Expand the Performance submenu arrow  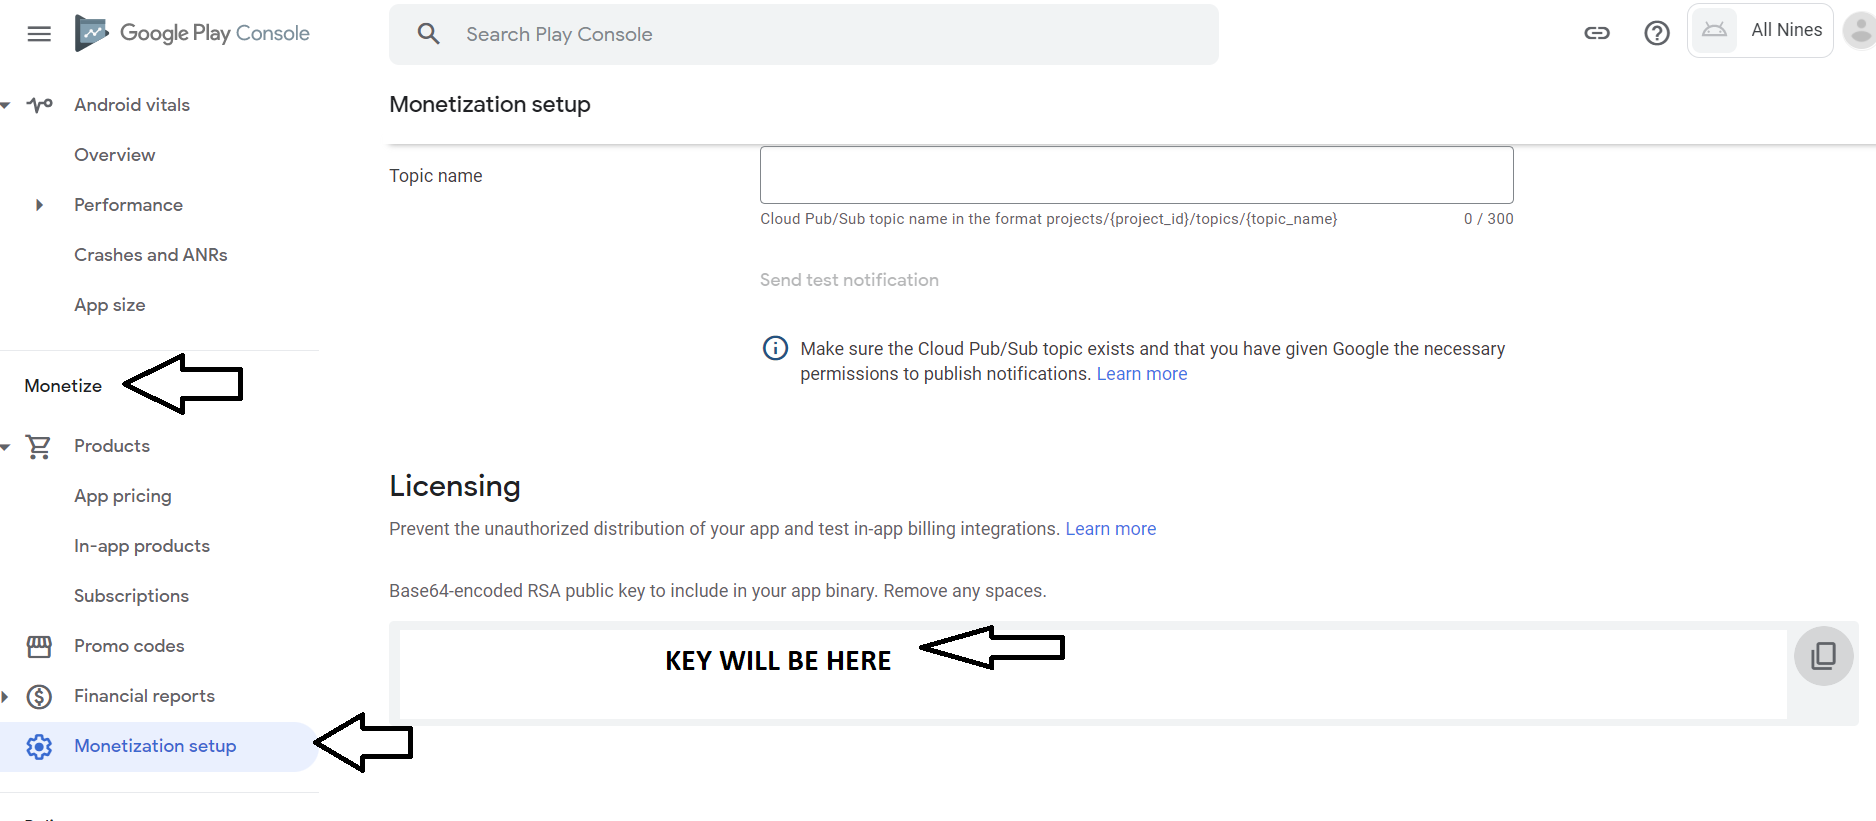[39, 205]
